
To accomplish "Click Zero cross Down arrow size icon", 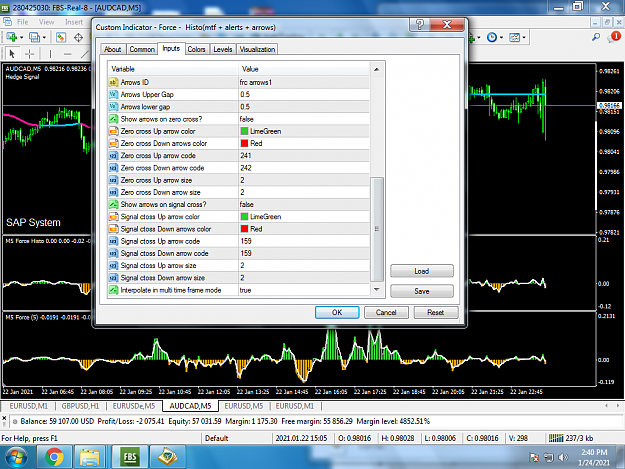I will point(114,192).
